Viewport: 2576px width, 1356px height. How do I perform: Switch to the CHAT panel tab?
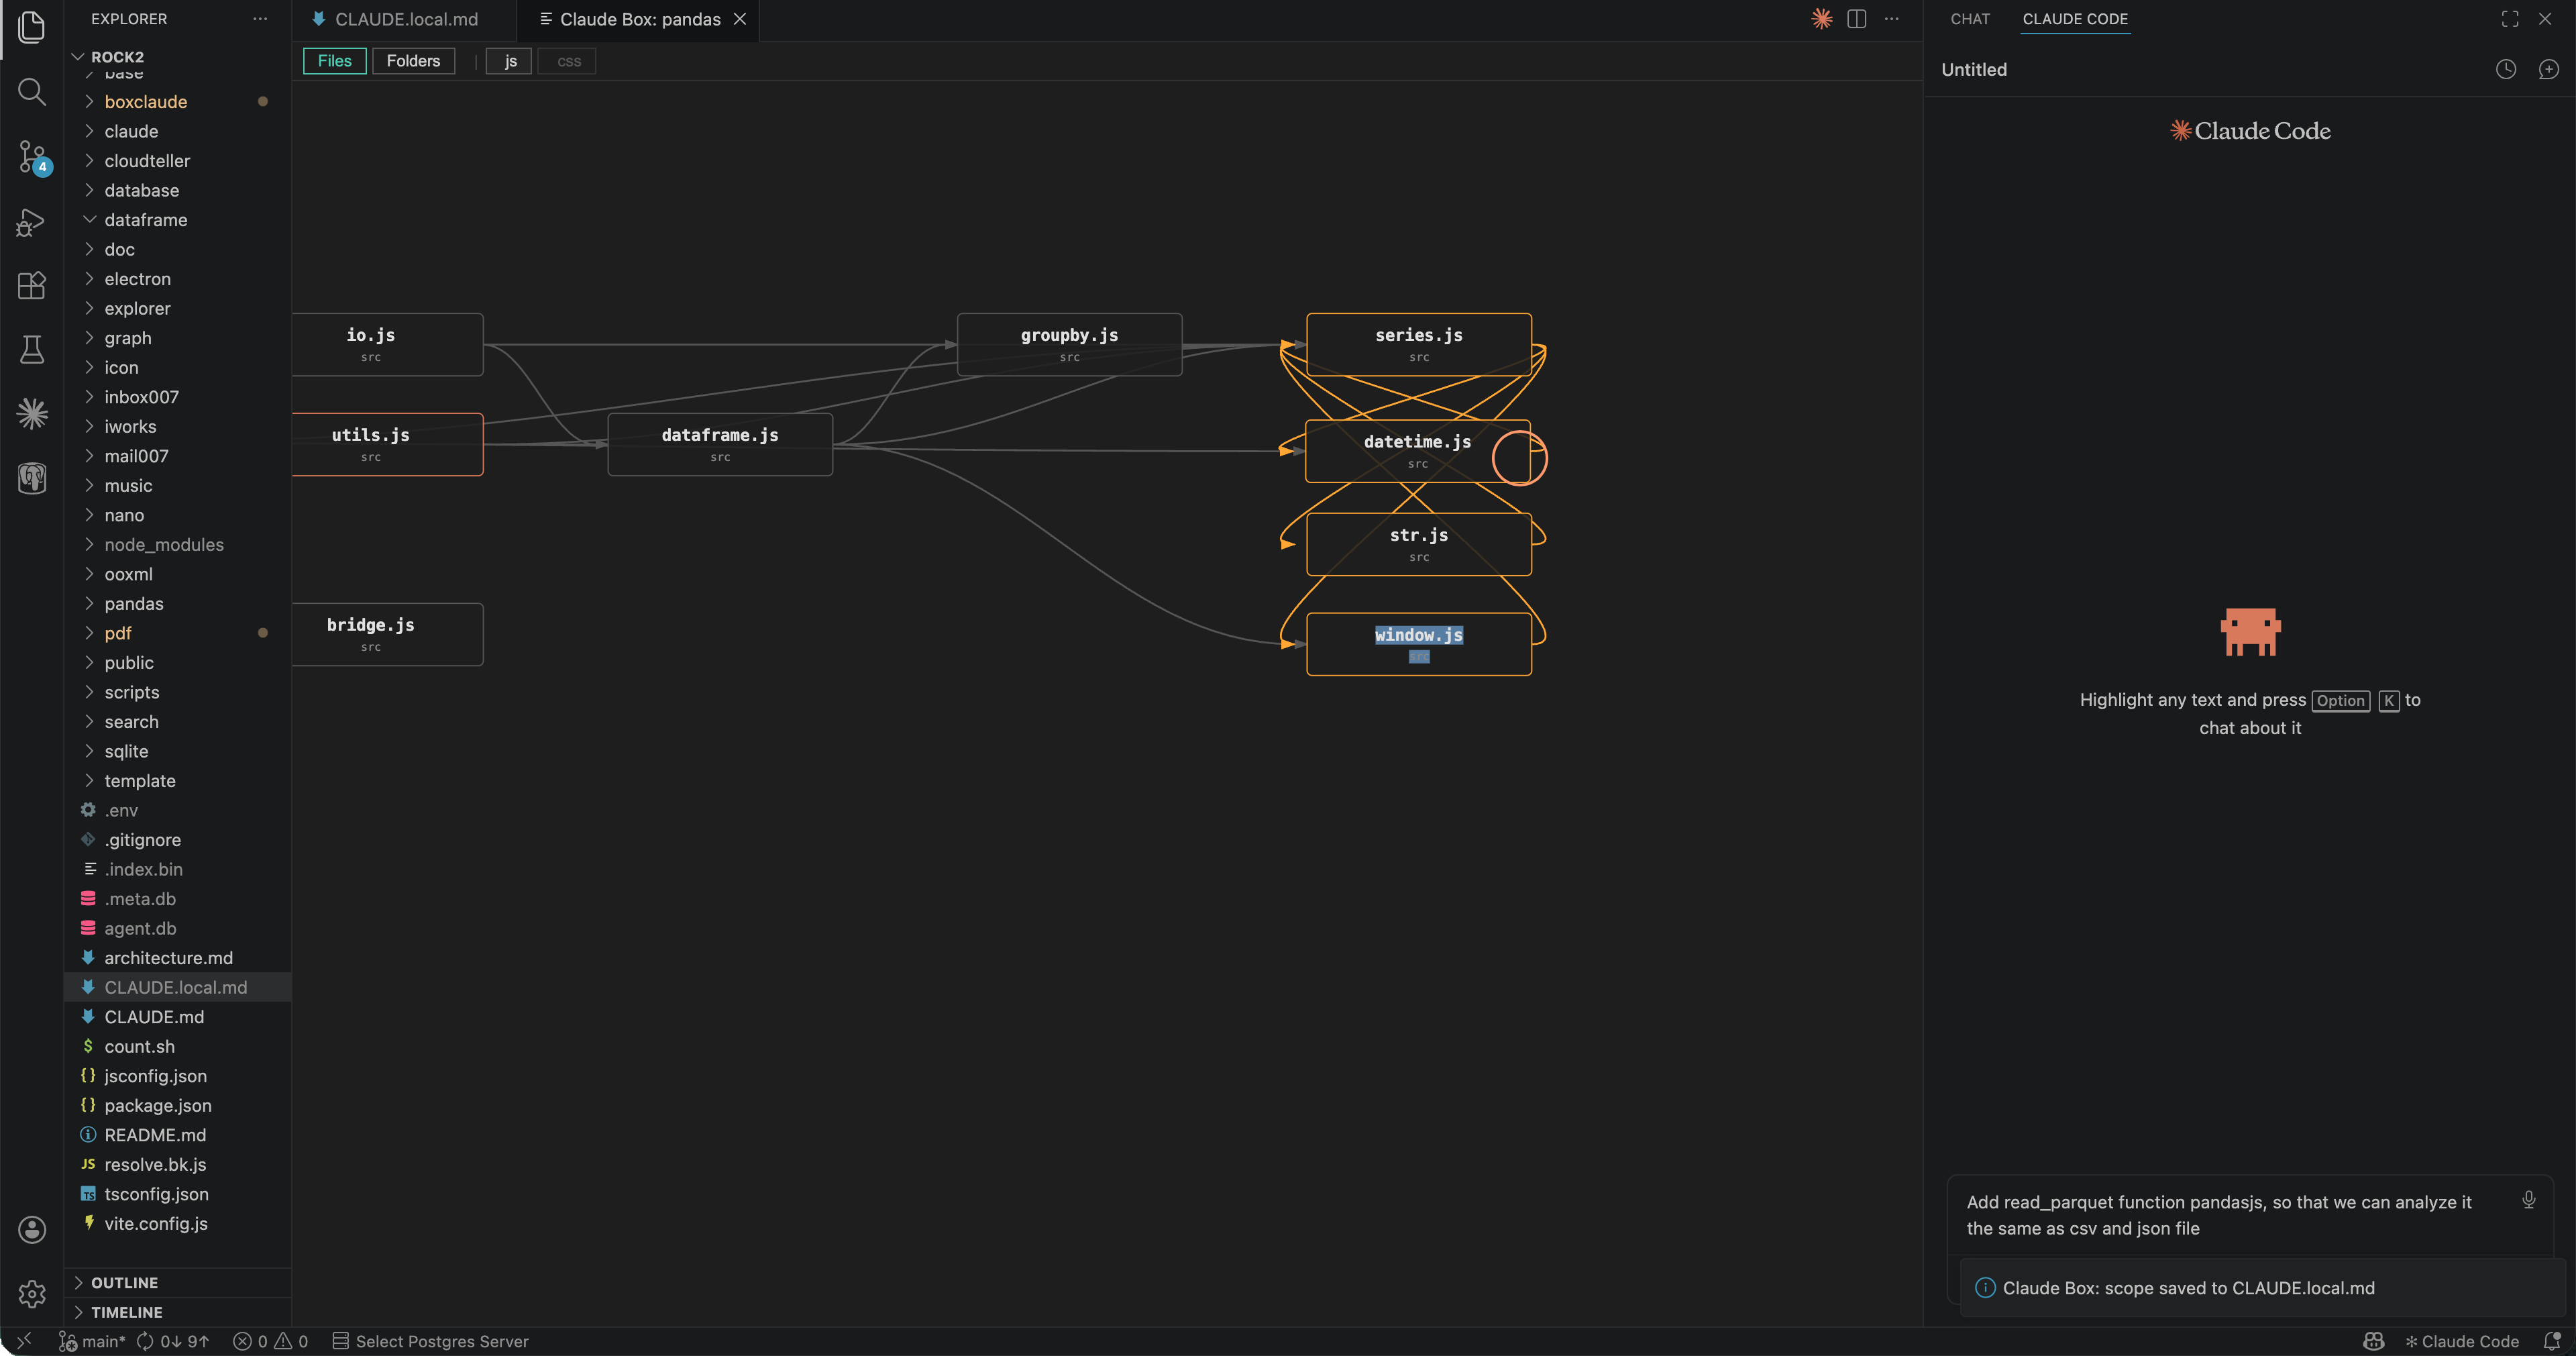[1970, 19]
